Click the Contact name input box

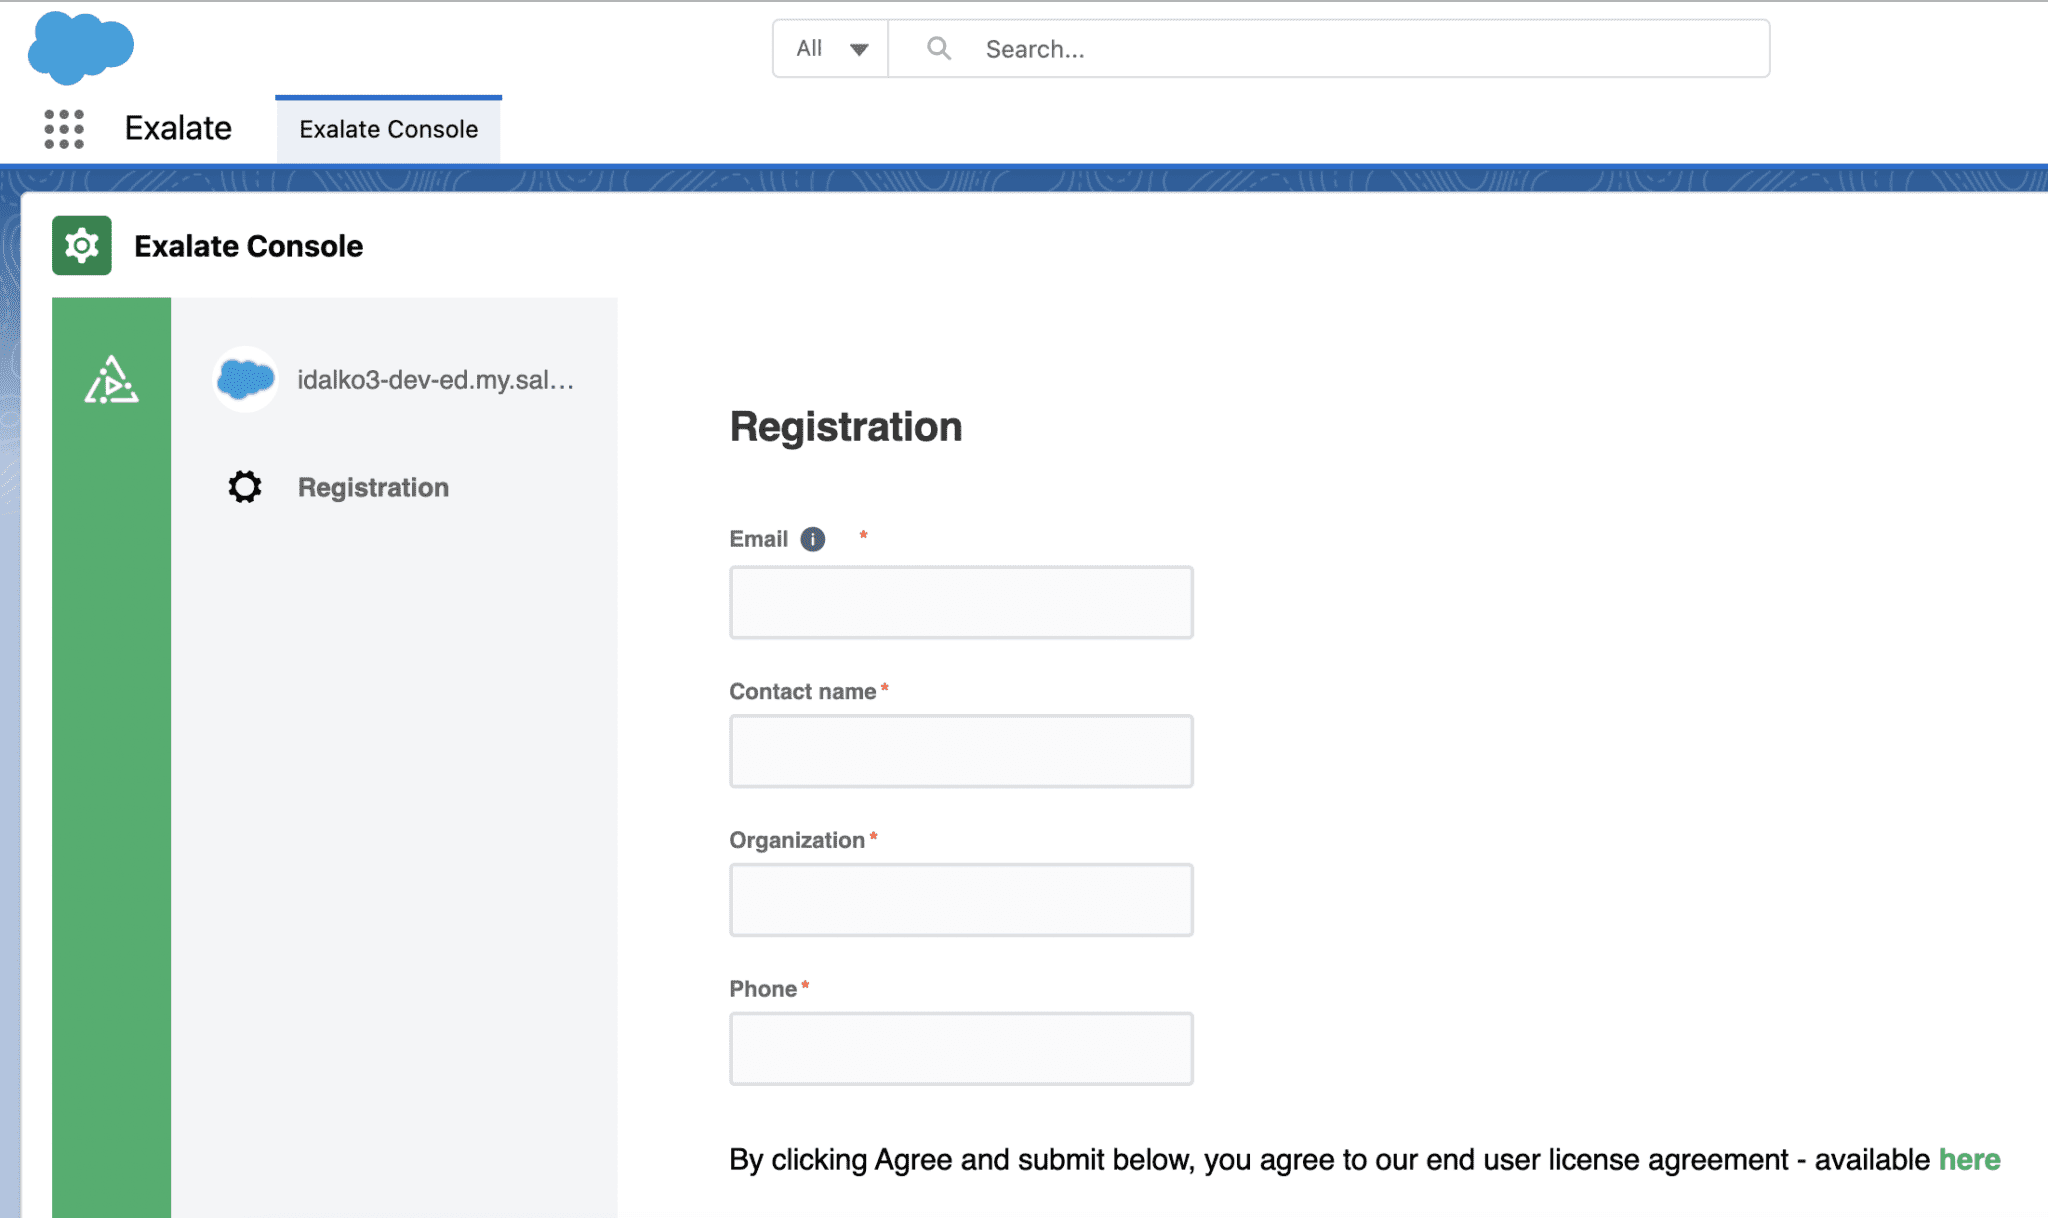tap(960, 750)
